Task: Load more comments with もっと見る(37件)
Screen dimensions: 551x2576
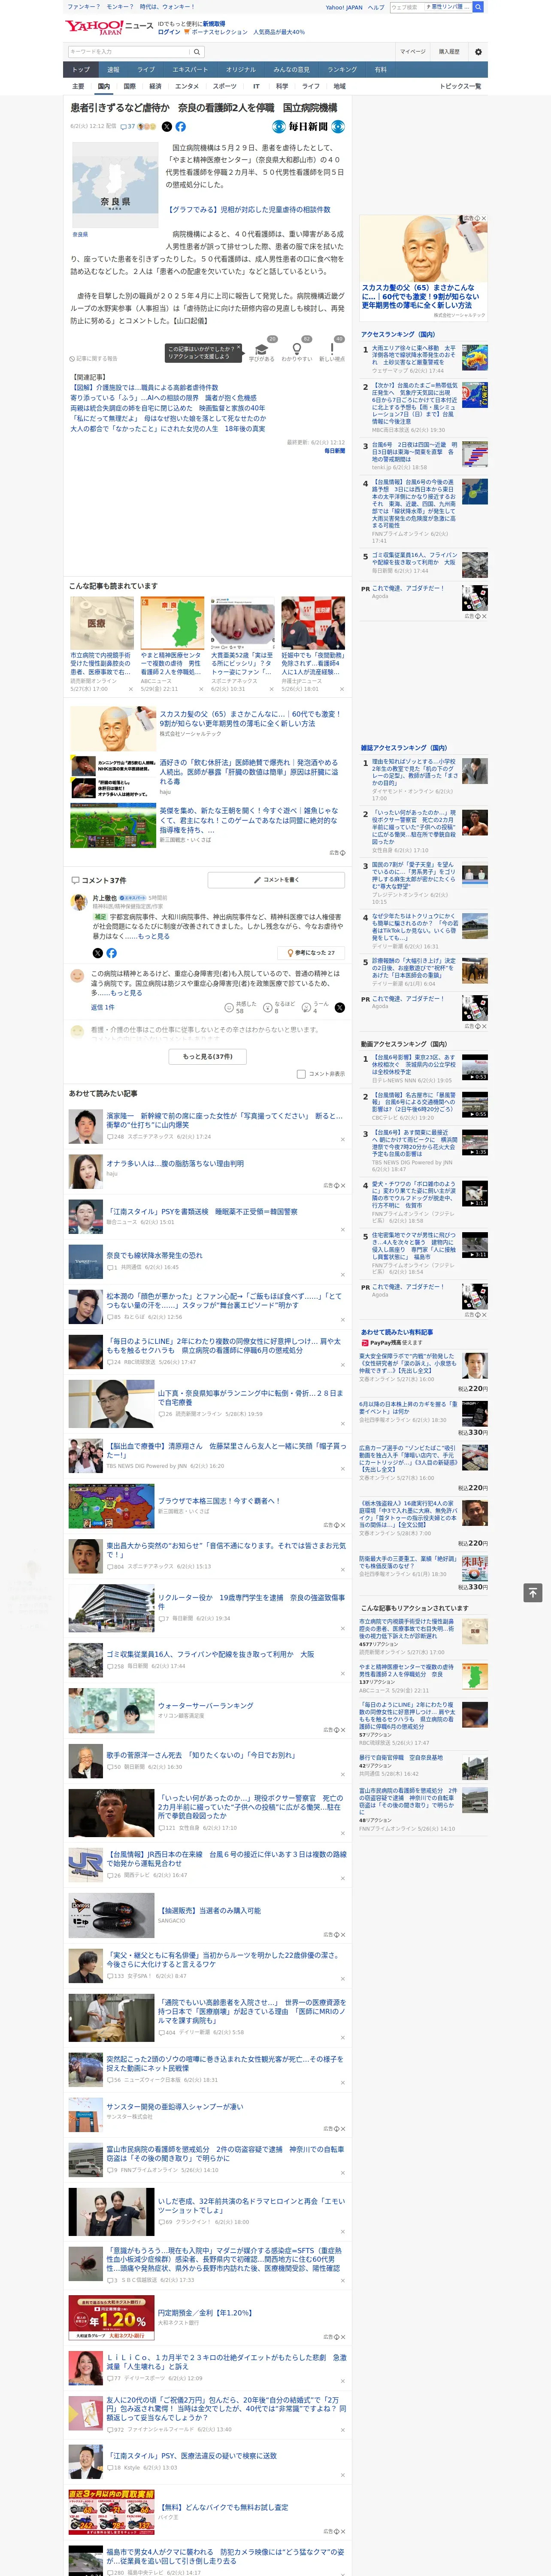Action: click(x=208, y=1056)
